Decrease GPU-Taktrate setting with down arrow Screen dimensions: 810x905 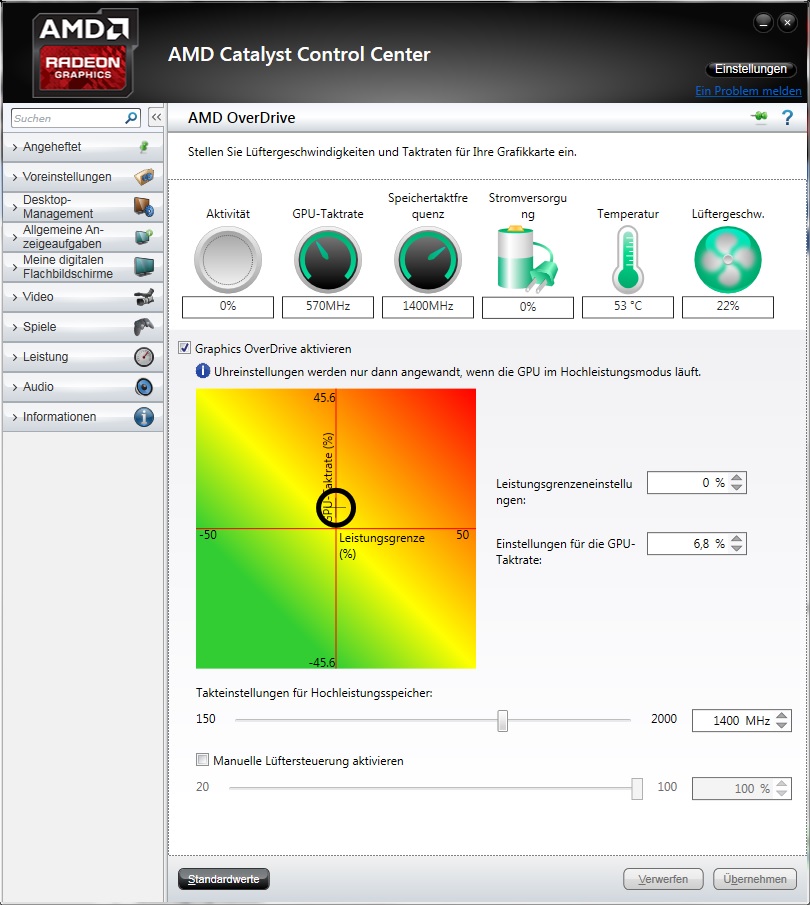click(x=737, y=548)
